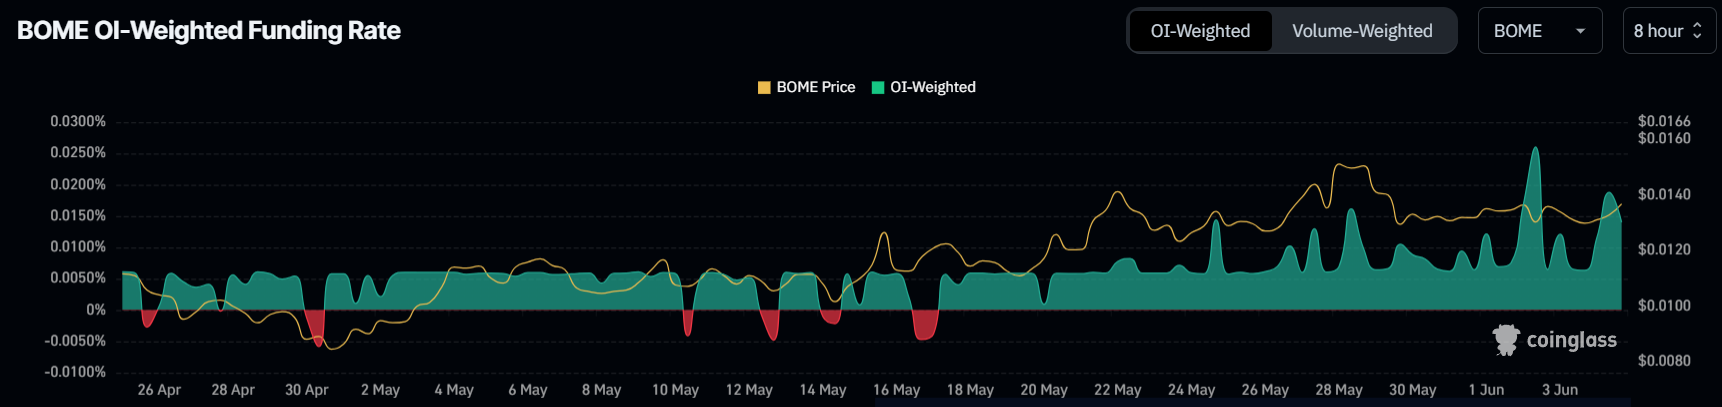Toggle the BOME Price legend series
Image resolution: width=1722 pixels, height=407 pixels.
click(807, 87)
